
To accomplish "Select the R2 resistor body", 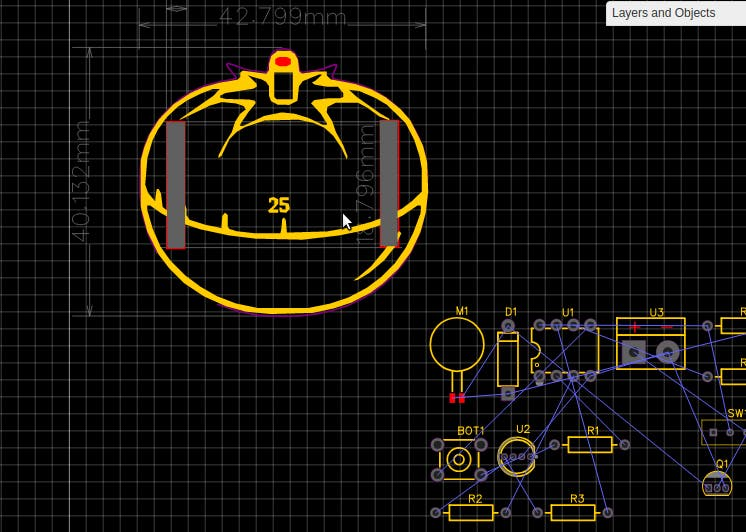I will tap(471, 512).
